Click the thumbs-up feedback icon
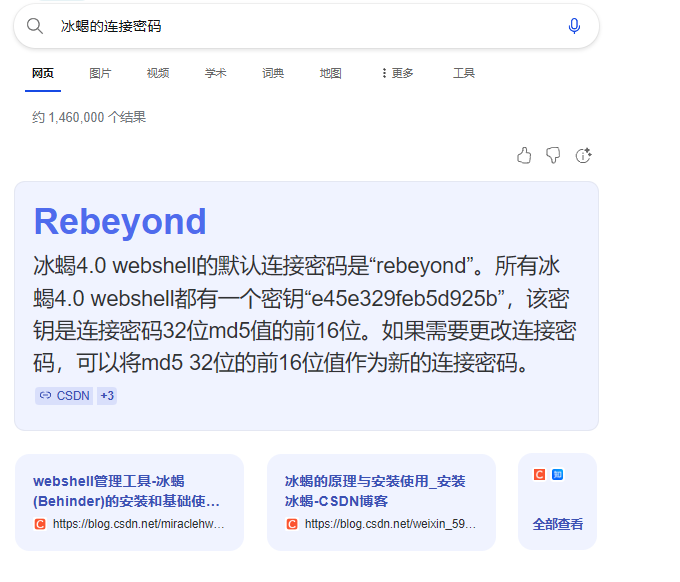This screenshot has width=680, height=582. tap(524, 155)
